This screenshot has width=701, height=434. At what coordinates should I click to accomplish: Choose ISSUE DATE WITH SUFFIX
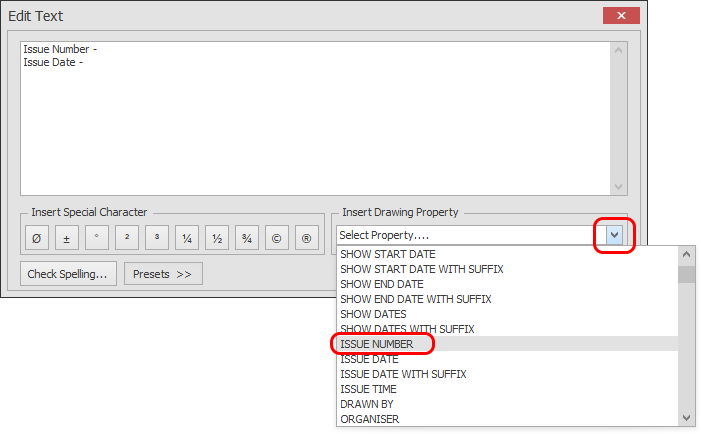coord(507,374)
